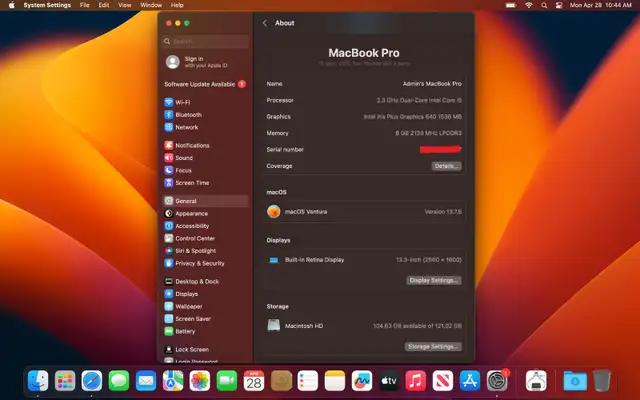The height and width of the screenshot is (400, 640).
Task: Click the name value Admin's MacBook Pro
Action: tap(432, 84)
